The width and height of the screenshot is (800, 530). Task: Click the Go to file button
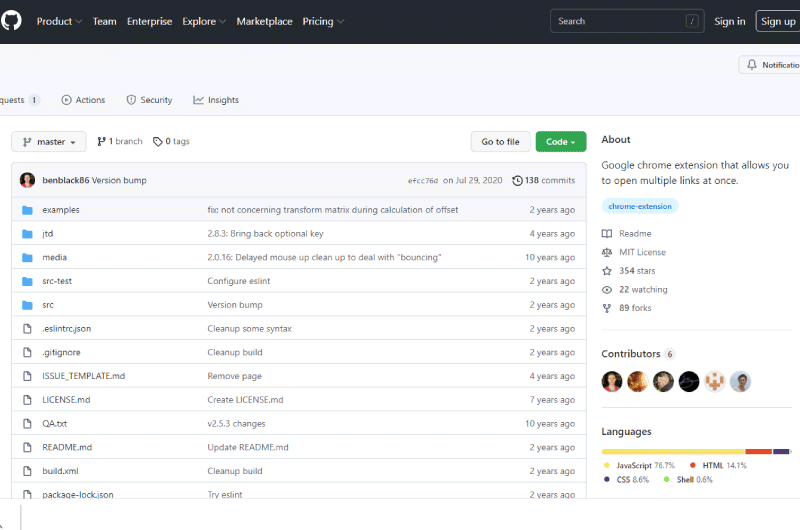[501, 142]
